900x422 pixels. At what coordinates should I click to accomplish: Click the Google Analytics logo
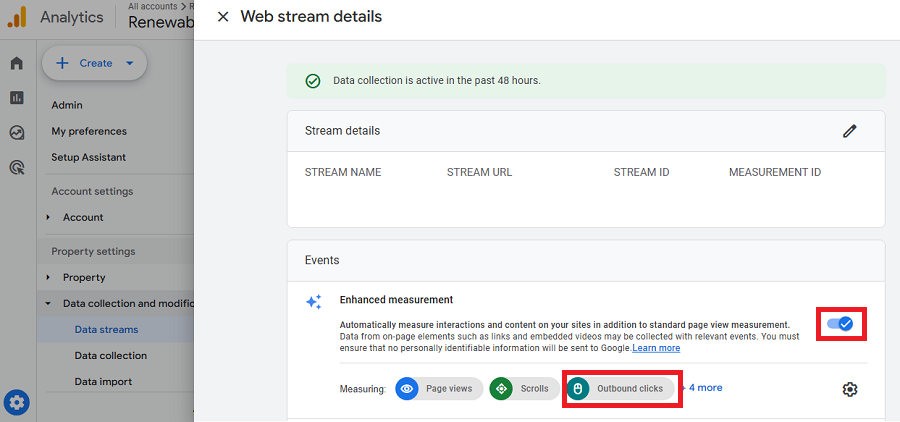coord(17,17)
